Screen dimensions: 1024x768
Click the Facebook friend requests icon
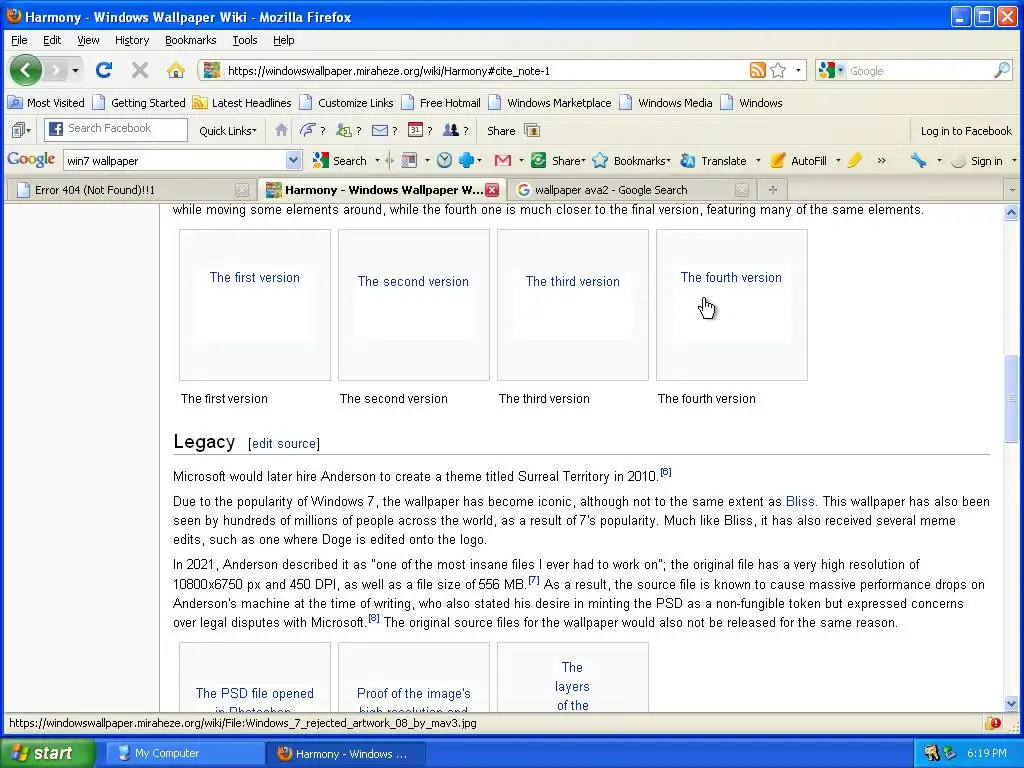tap(344, 130)
